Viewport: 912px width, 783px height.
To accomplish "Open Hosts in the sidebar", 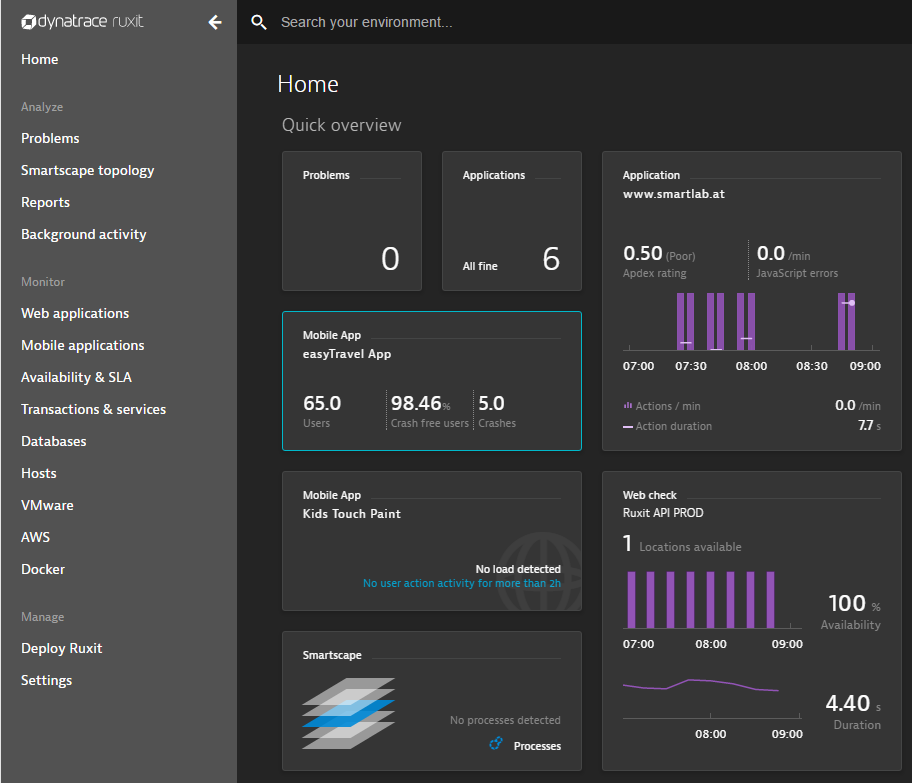I will pyautogui.click(x=39, y=473).
